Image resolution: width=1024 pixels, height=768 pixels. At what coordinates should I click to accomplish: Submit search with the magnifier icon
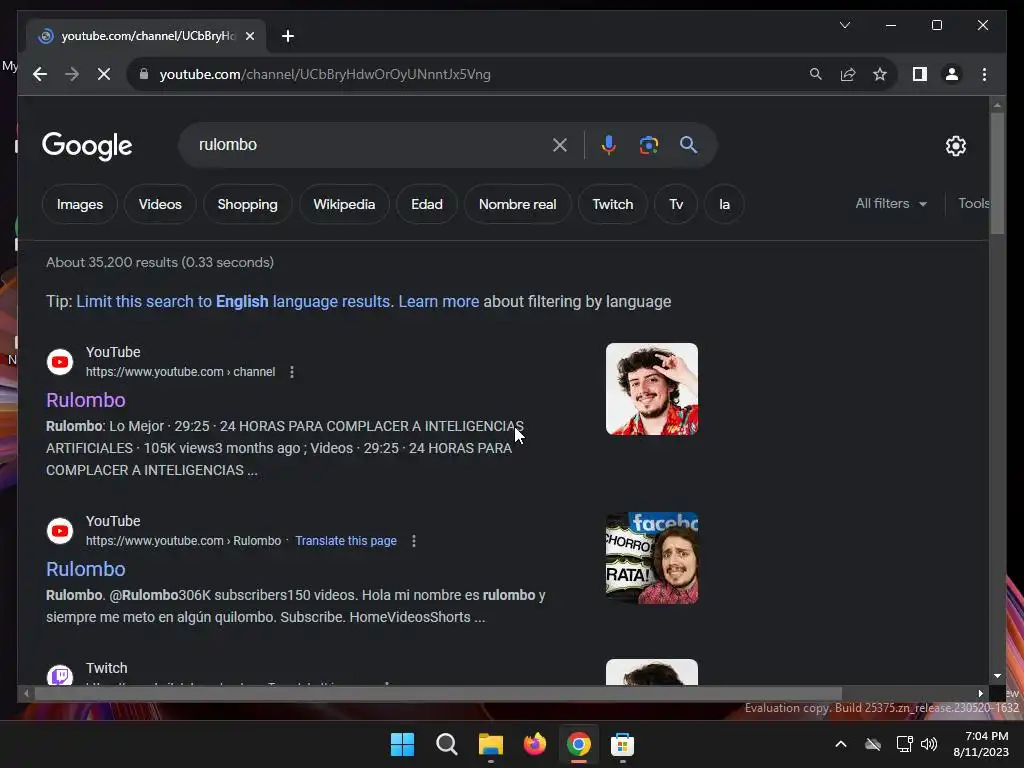point(688,145)
